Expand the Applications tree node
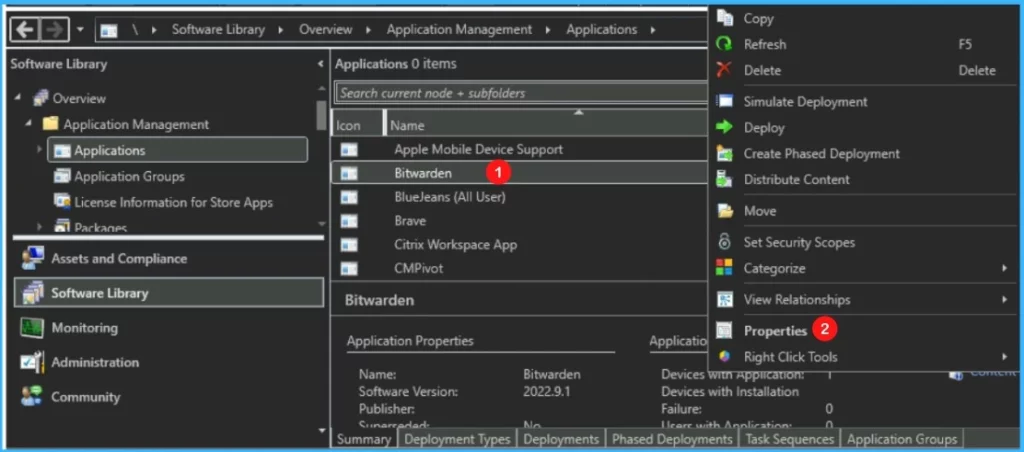Screen dimensions: 1024x452 click(x=40, y=150)
